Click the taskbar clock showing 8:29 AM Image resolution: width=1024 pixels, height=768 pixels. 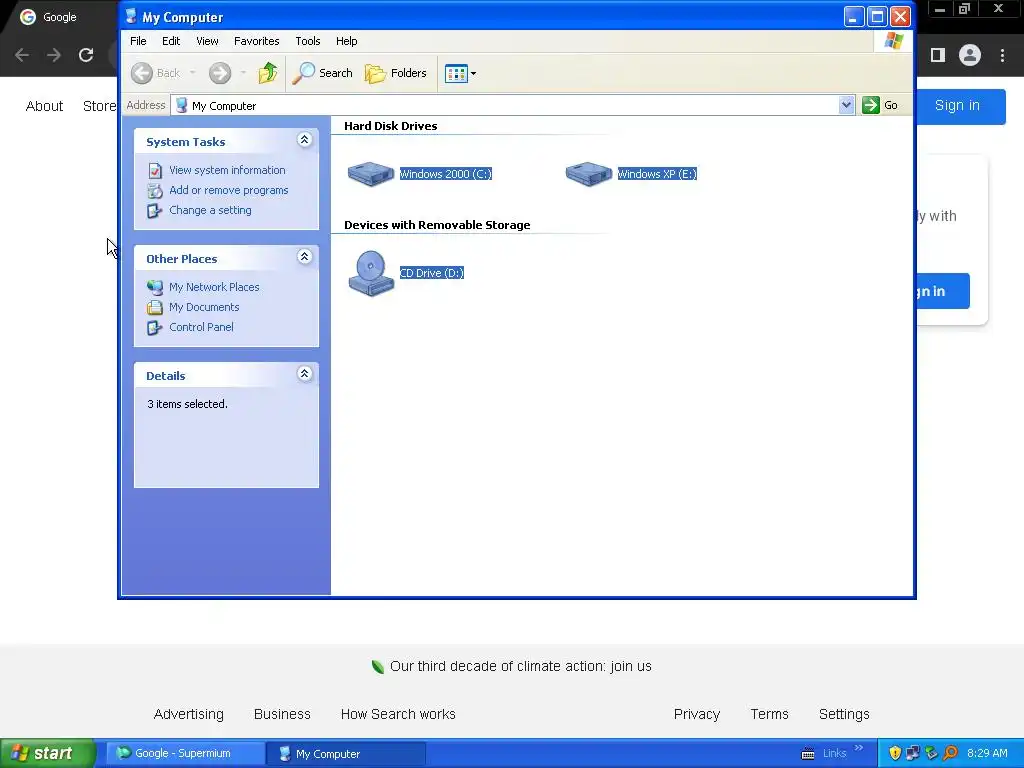(x=987, y=754)
